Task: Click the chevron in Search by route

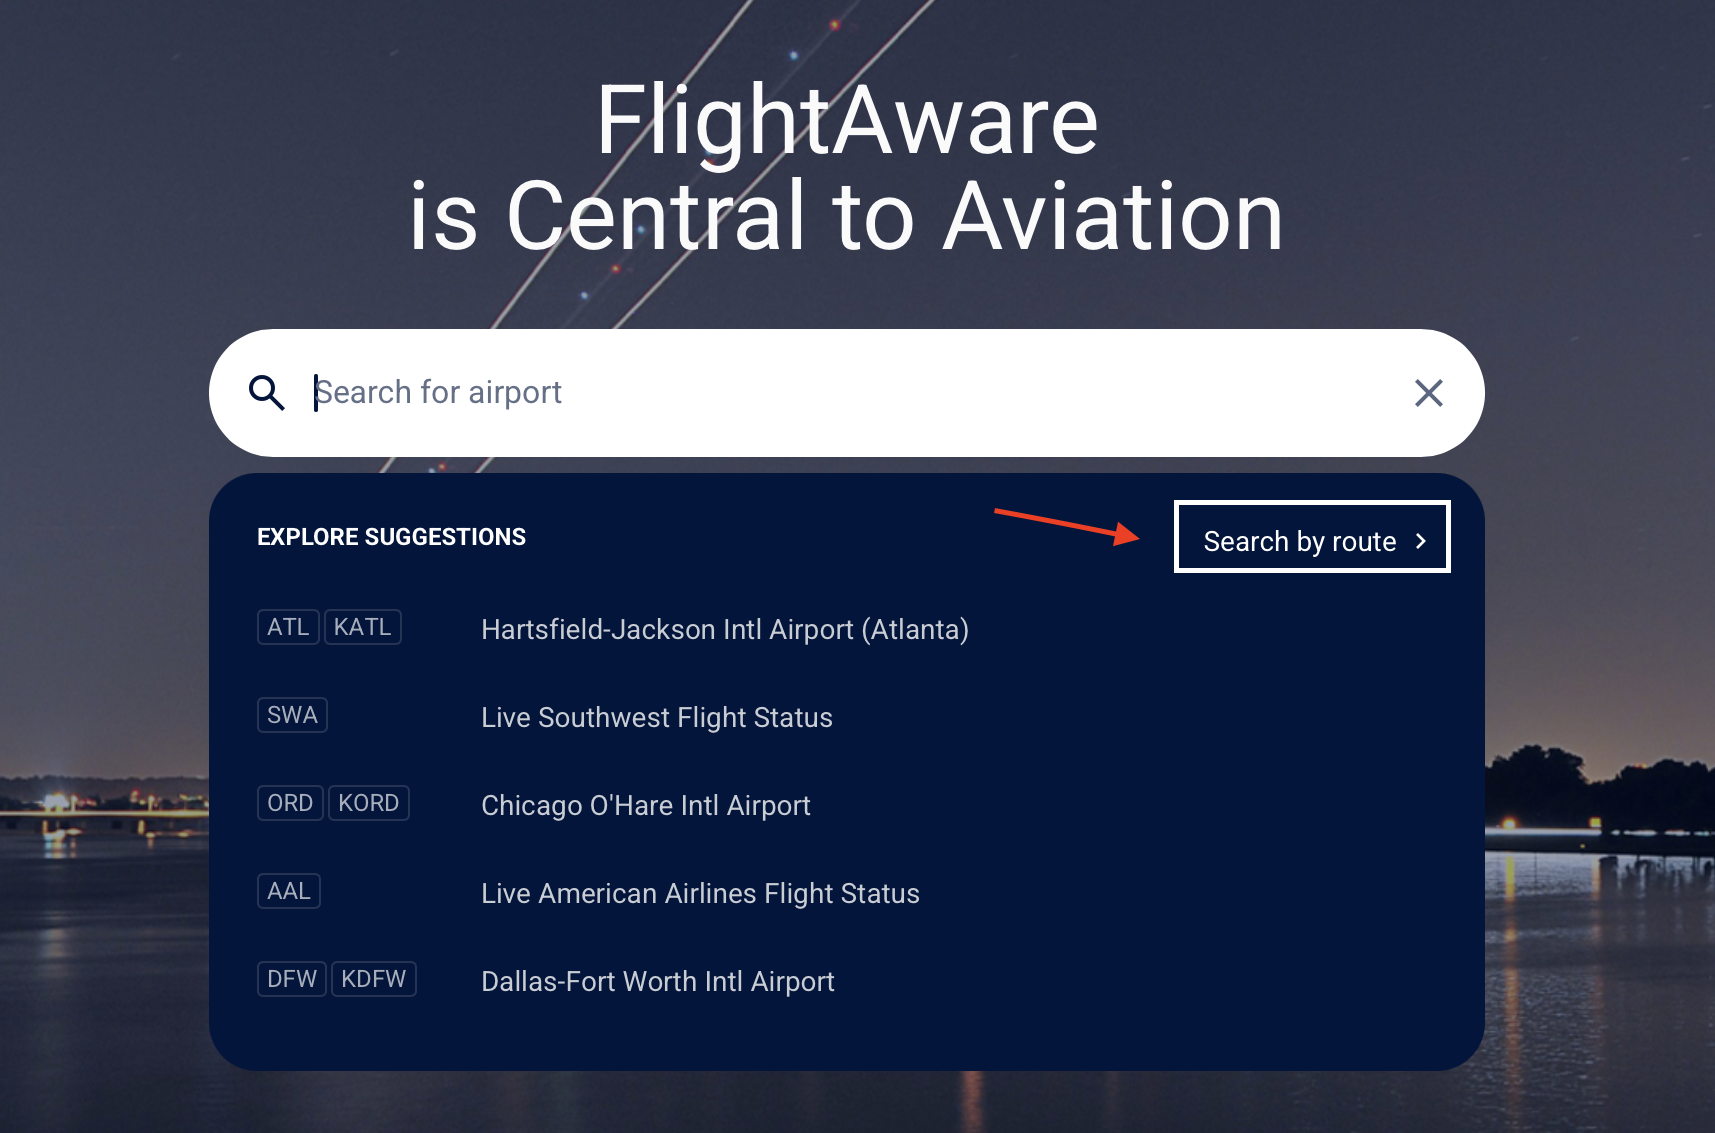Action: click(1421, 541)
